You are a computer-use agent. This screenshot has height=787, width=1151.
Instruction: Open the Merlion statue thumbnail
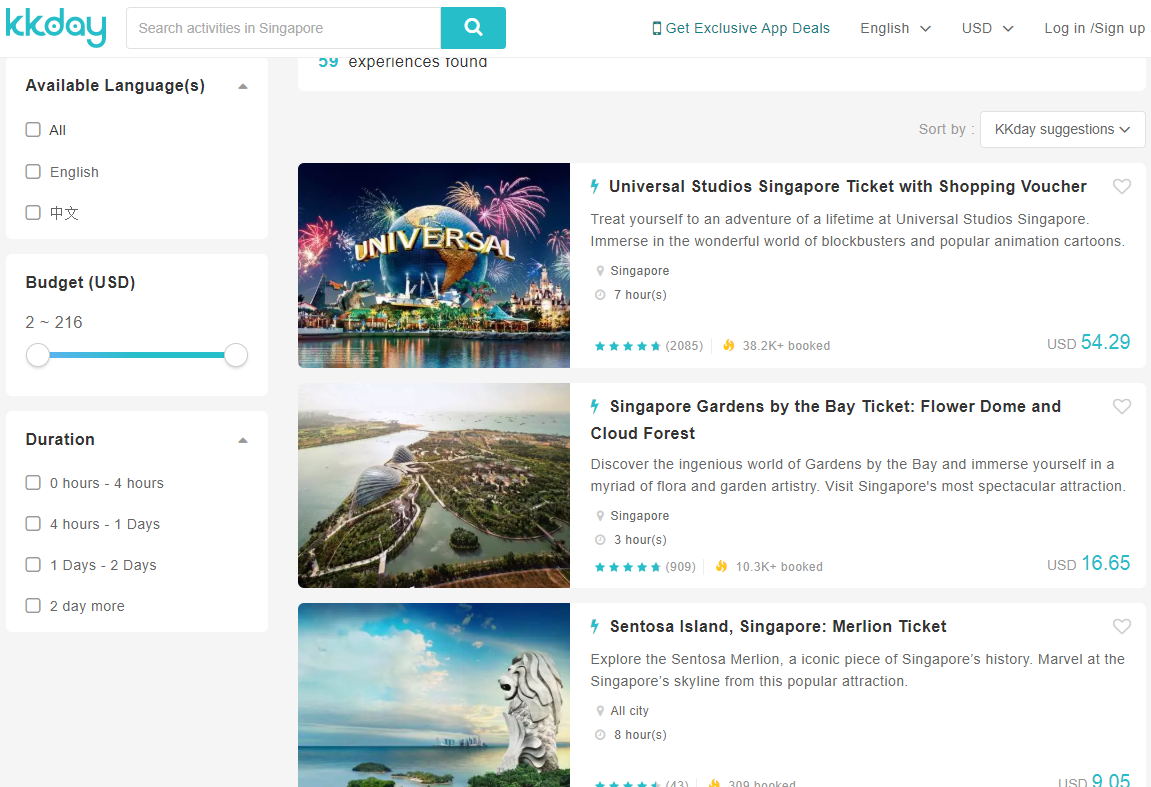[x=434, y=695]
